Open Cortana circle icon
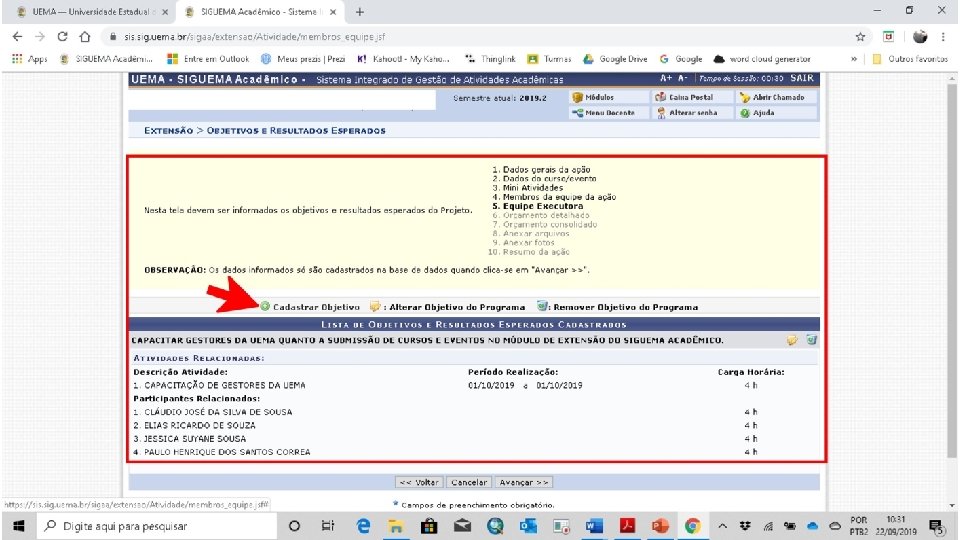This screenshot has height=540, width=960. [x=294, y=526]
